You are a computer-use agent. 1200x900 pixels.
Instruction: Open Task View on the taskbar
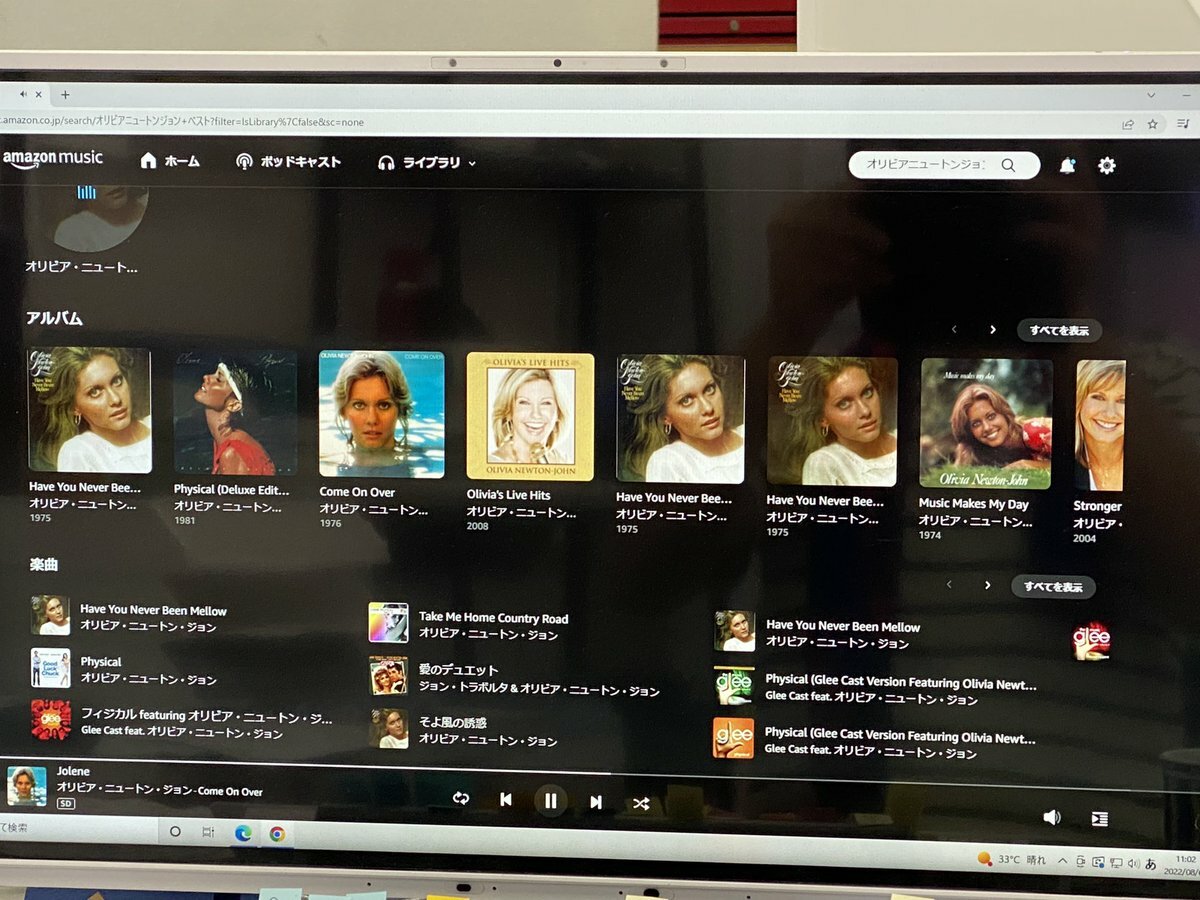pos(208,832)
